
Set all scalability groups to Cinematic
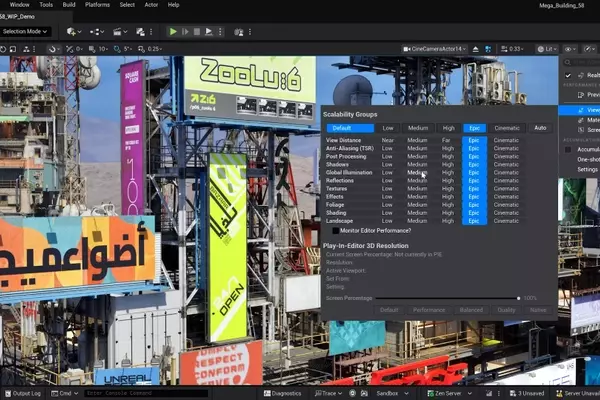click(x=507, y=128)
